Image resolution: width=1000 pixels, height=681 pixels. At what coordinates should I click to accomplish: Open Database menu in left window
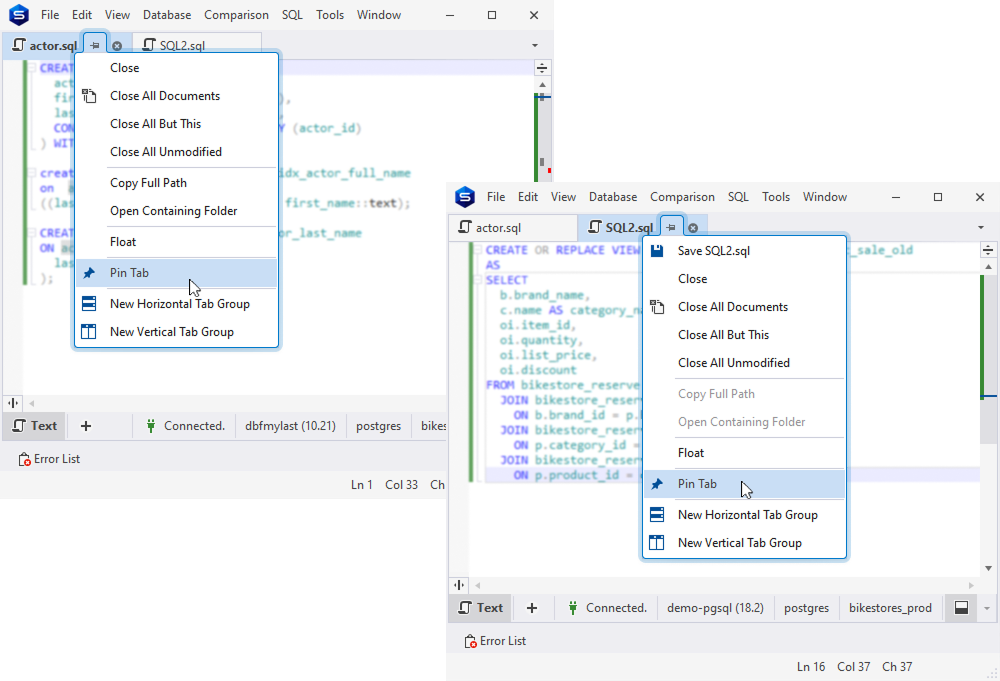tap(167, 15)
